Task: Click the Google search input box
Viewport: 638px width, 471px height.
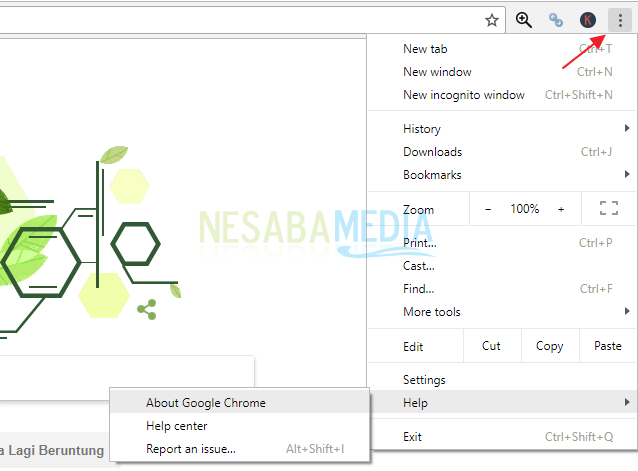Action: point(127,377)
